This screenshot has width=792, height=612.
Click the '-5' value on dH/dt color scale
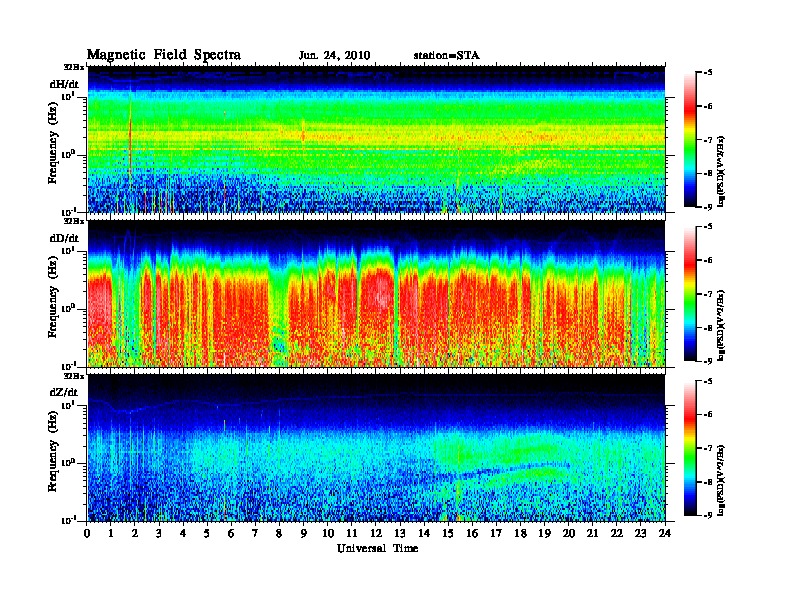click(x=708, y=73)
